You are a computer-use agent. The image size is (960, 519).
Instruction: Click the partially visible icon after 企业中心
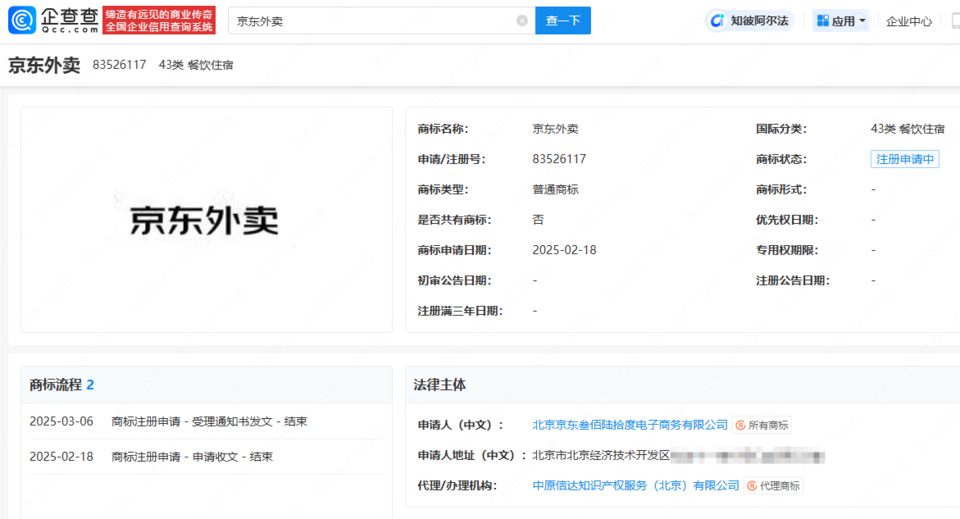(954, 21)
